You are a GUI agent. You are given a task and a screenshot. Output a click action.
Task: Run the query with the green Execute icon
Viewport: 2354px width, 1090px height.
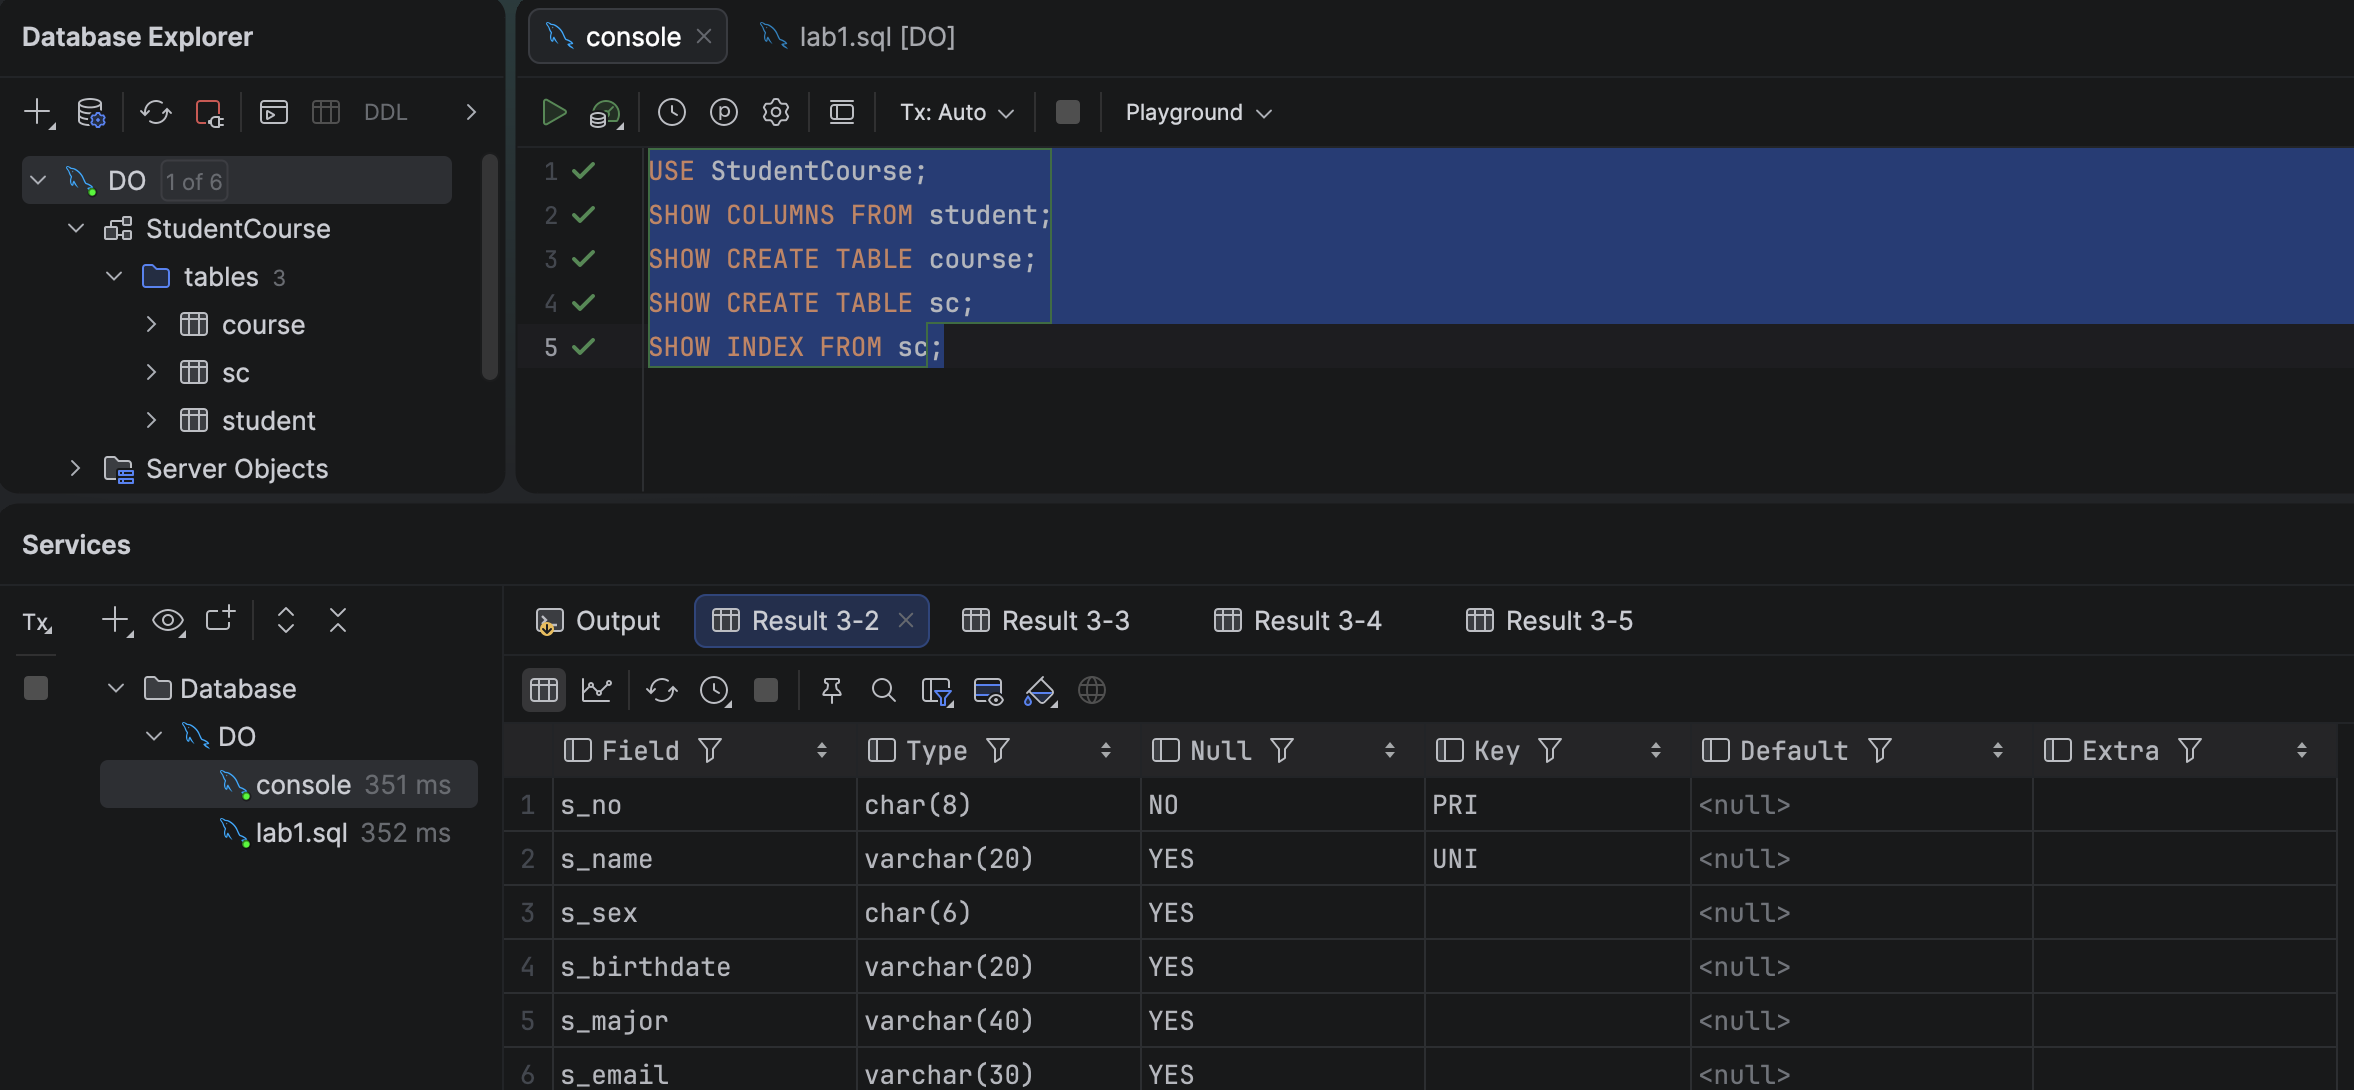tap(553, 112)
